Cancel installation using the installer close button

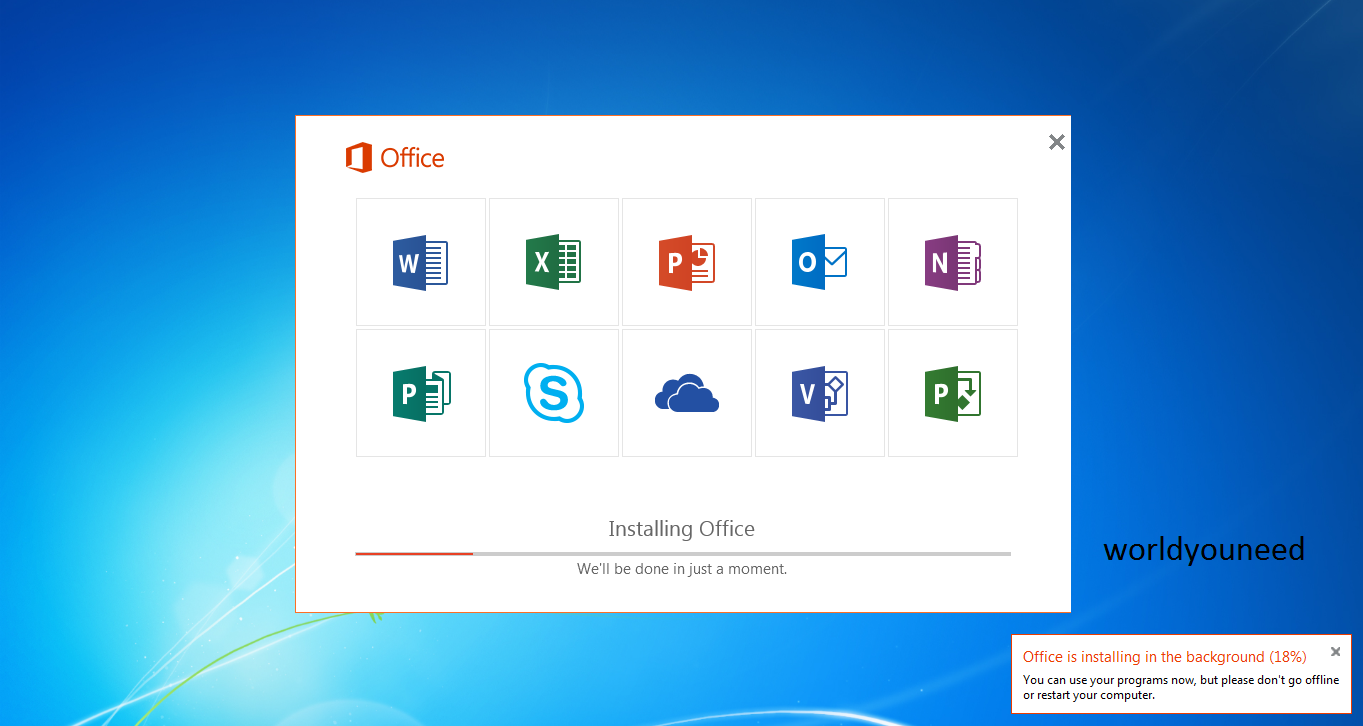1056,142
